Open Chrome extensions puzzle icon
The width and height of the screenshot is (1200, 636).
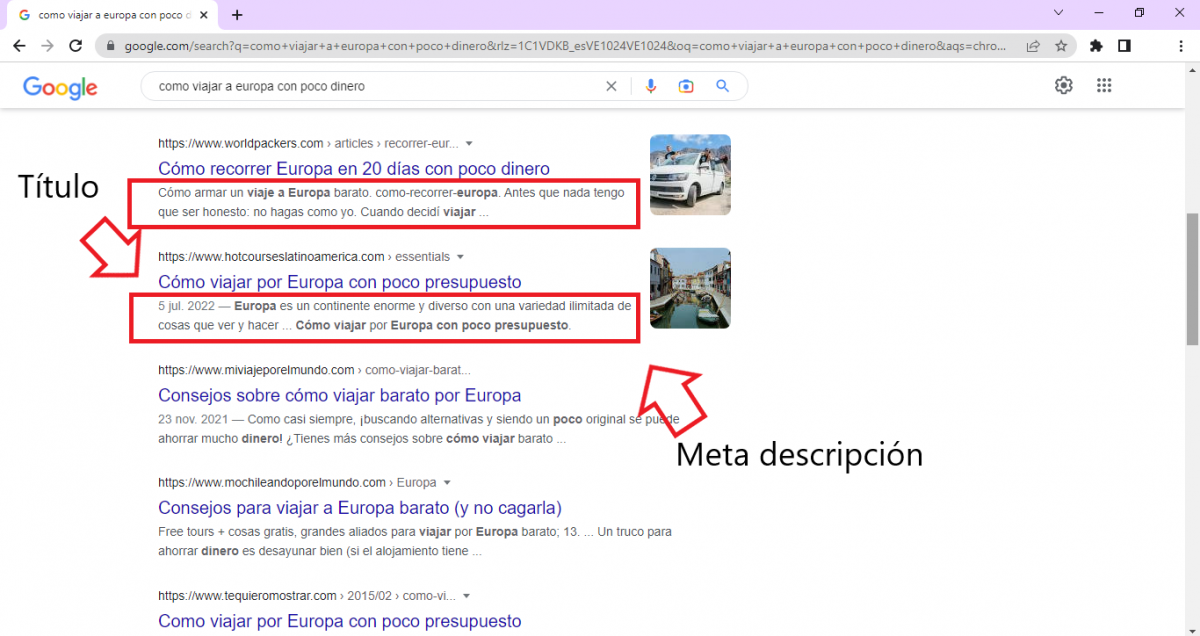coord(1096,46)
